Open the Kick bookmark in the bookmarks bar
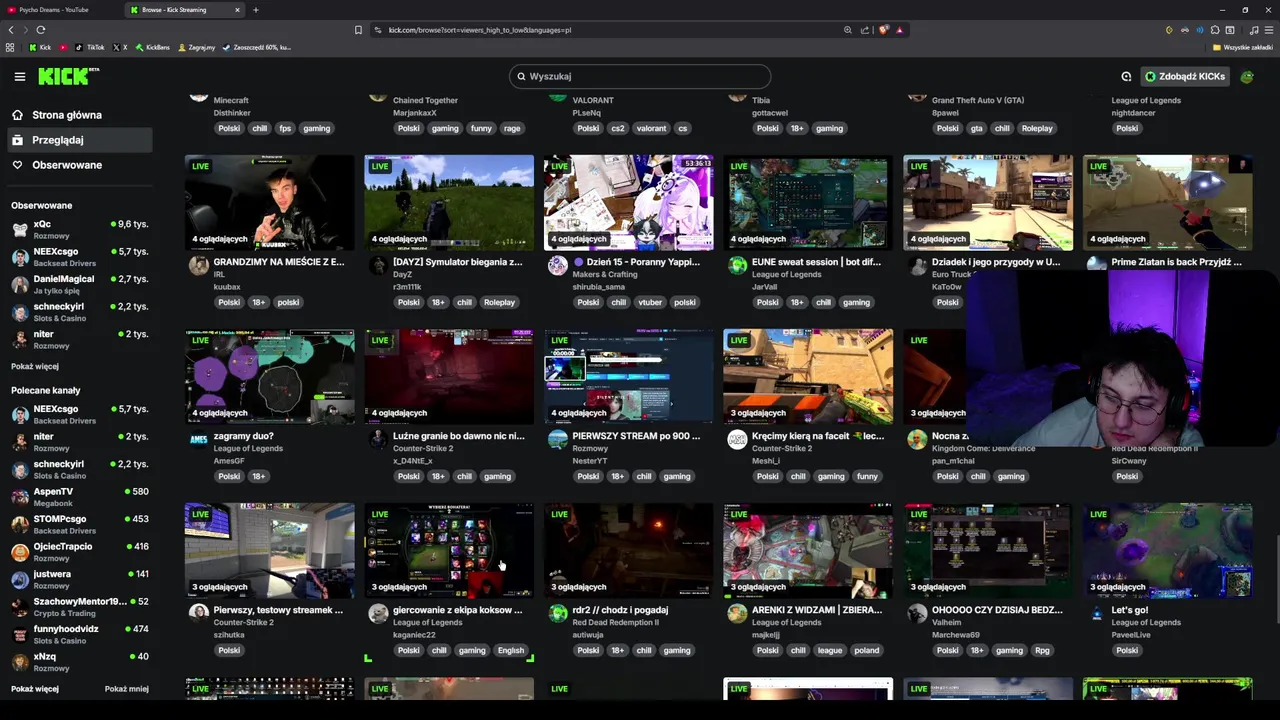Screen dimensions: 1280x720 click(x=40, y=47)
